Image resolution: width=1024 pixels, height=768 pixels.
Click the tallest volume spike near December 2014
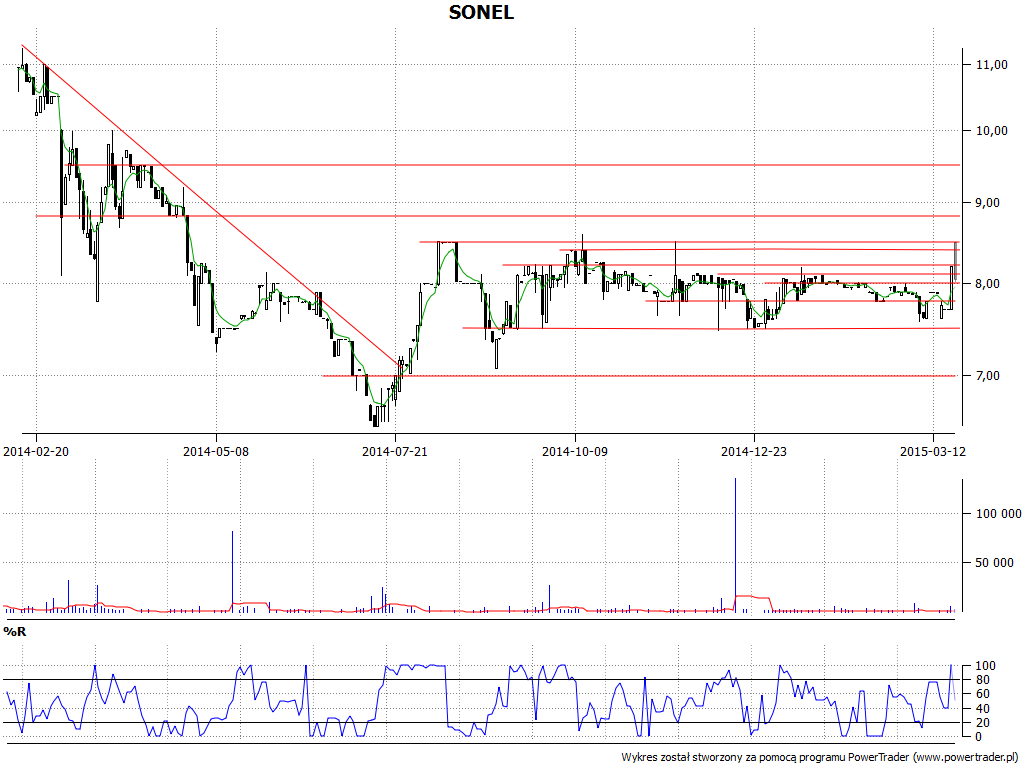click(x=735, y=545)
